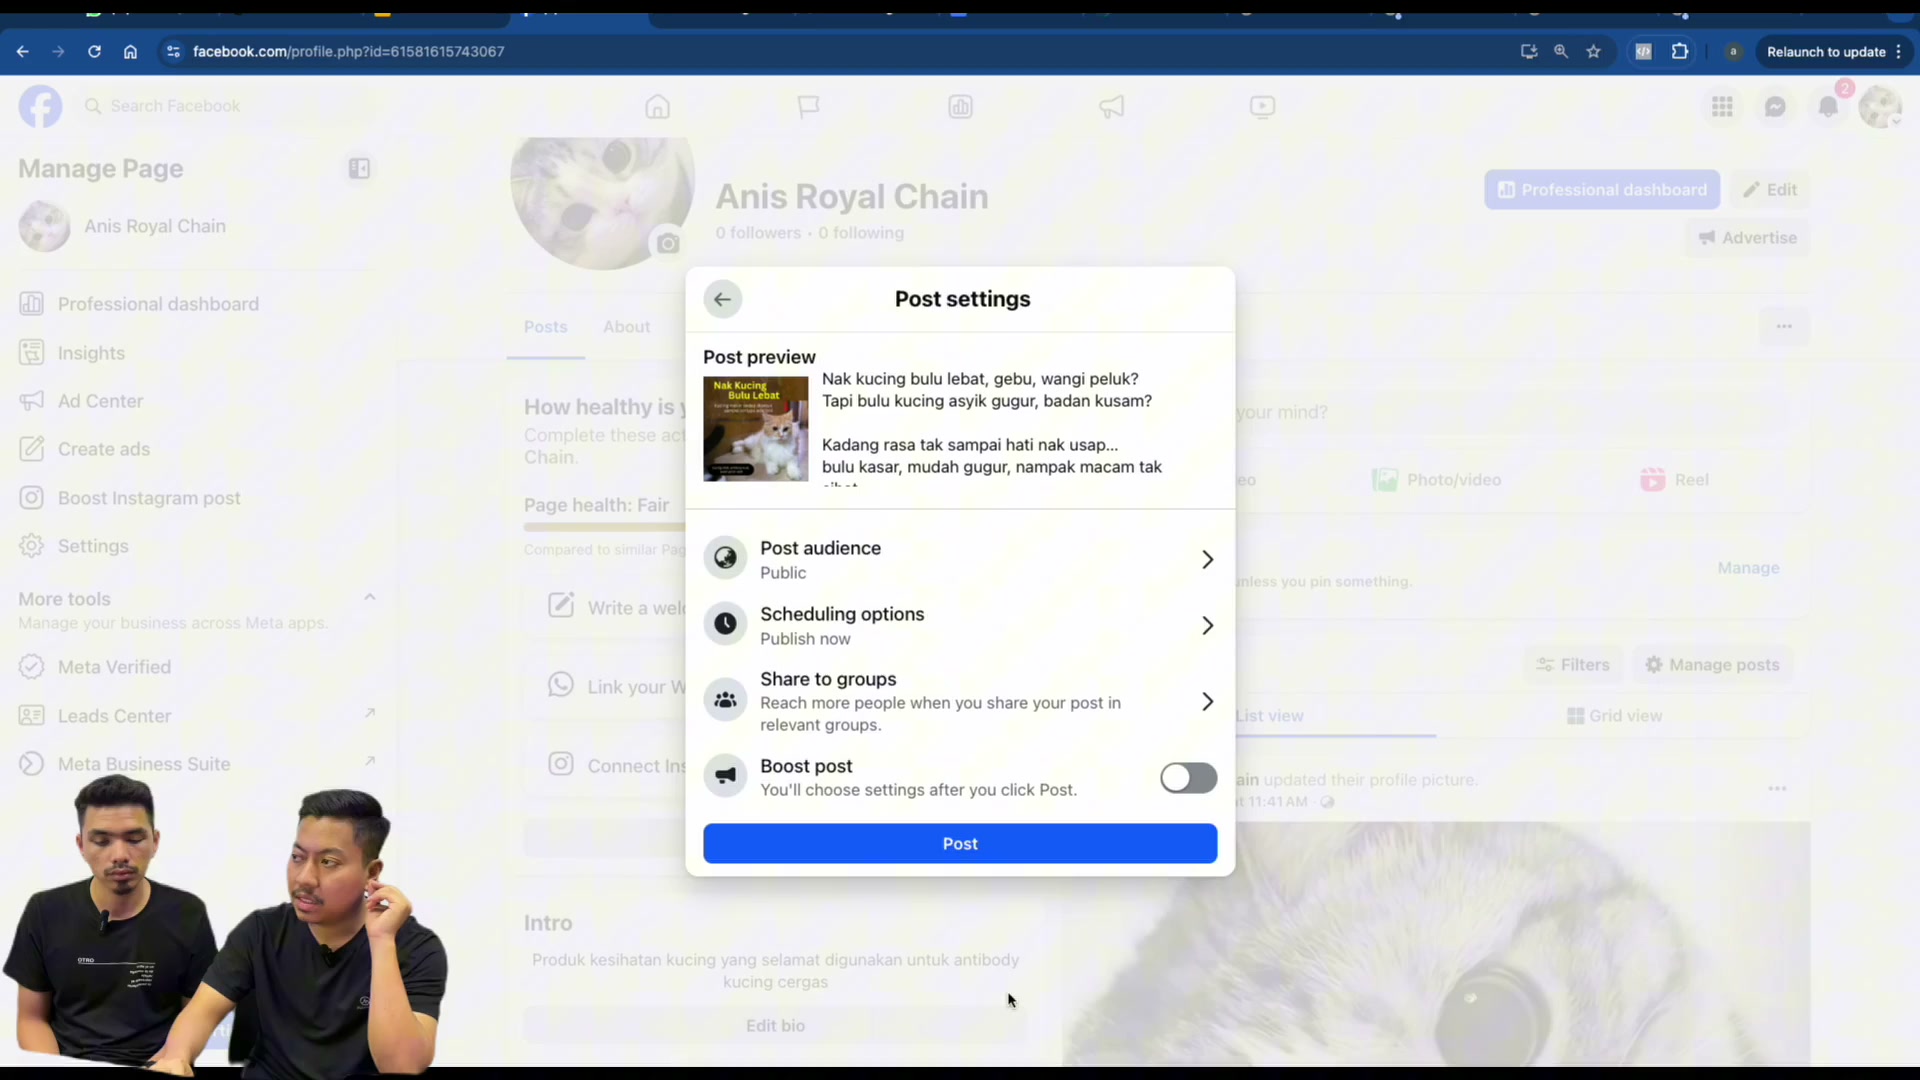This screenshot has width=1920, height=1080.
Task: Bookmark page with the star icon
Action: click(1594, 52)
